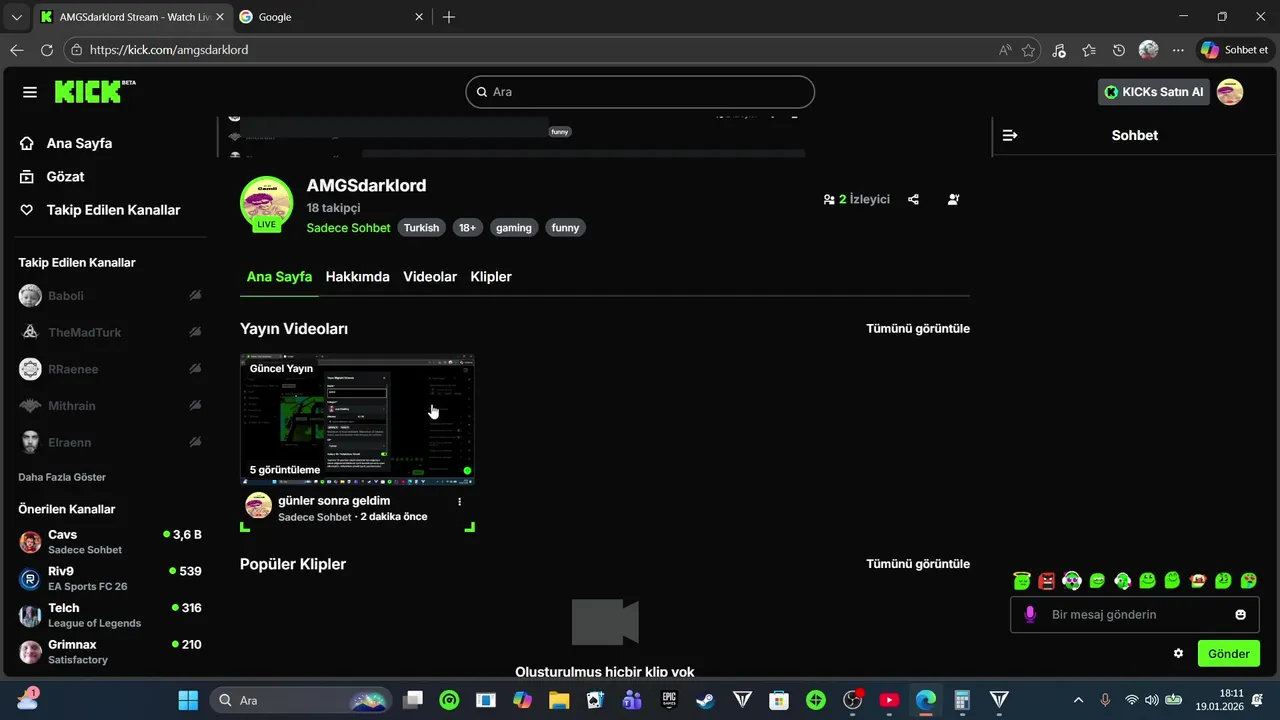Open File Explorer from taskbar
Image resolution: width=1280 pixels, height=720 pixels.
pos(559,700)
